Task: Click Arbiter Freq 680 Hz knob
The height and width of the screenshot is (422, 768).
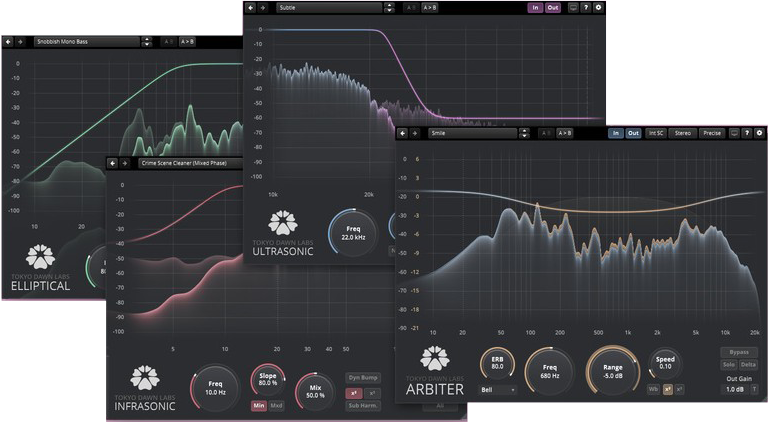Action: [550, 372]
